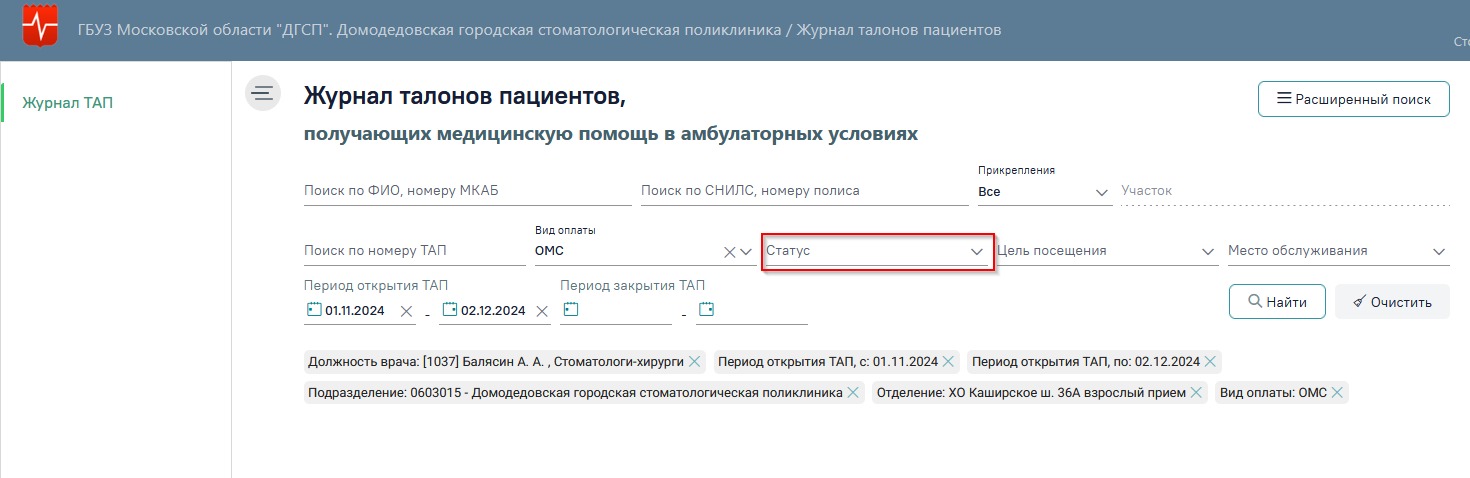The height and width of the screenshot is (478, 1470).
Task: Open calendar for Период закрытия ТАП start
Action: pyautogui.click(x=569, y=310)
